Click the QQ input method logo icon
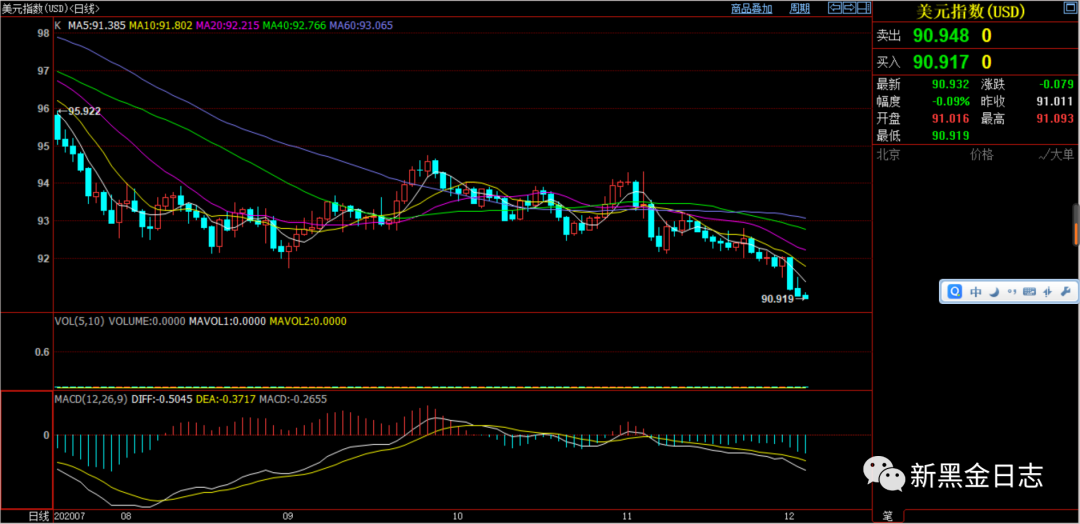 [955, 291]
